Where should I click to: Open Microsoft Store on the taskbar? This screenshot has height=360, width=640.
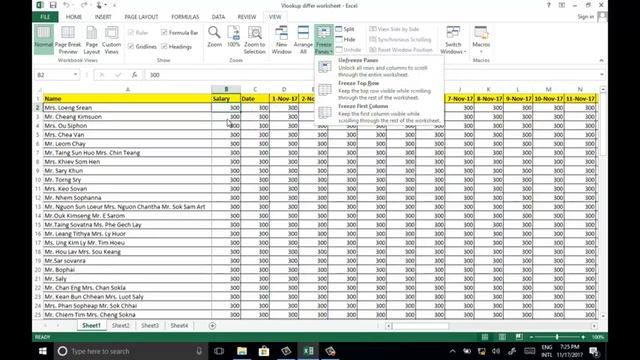[264, 351]
